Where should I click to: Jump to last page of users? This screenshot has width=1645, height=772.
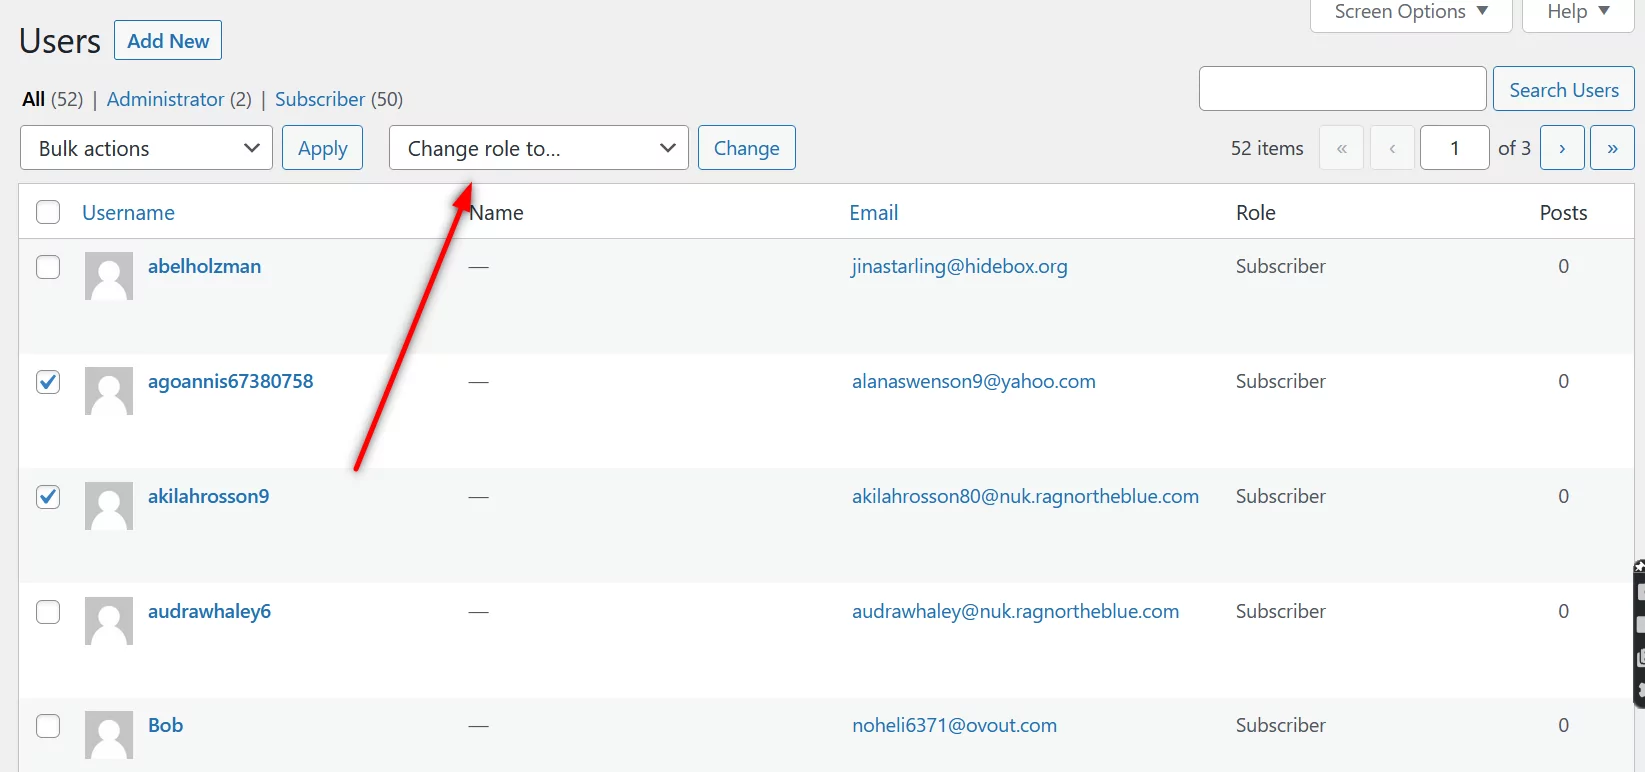click(1612, 148)
